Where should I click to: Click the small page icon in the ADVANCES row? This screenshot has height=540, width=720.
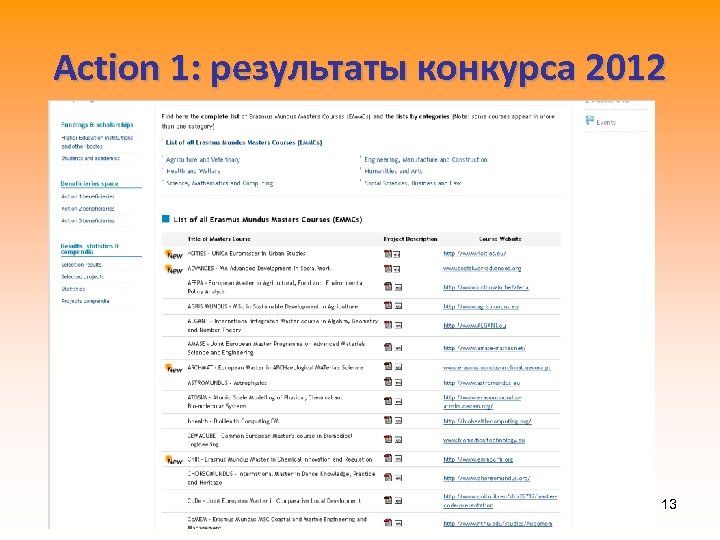click(x=397, y=270)
